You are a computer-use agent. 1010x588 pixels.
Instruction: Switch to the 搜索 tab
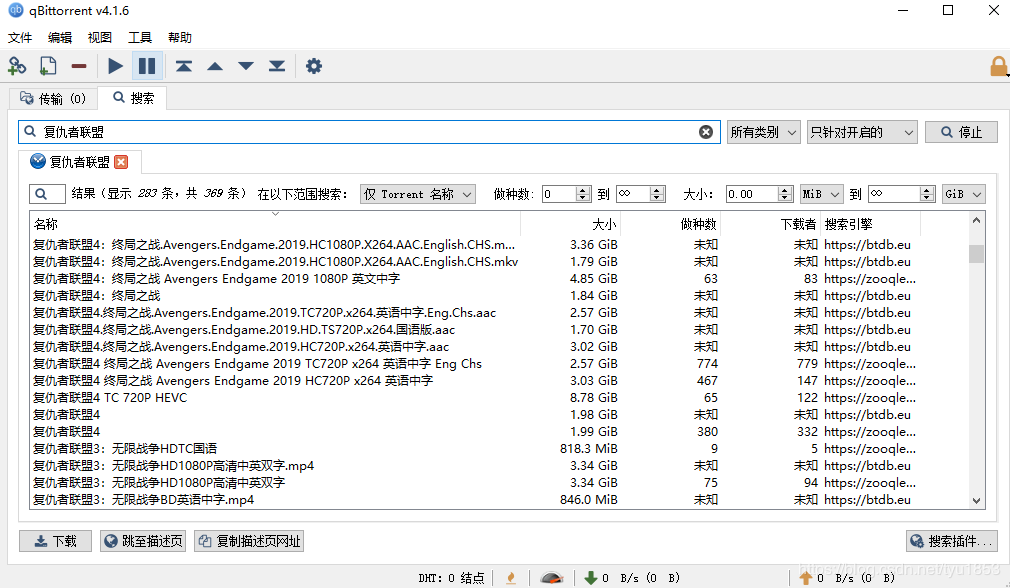coord(133,98)
